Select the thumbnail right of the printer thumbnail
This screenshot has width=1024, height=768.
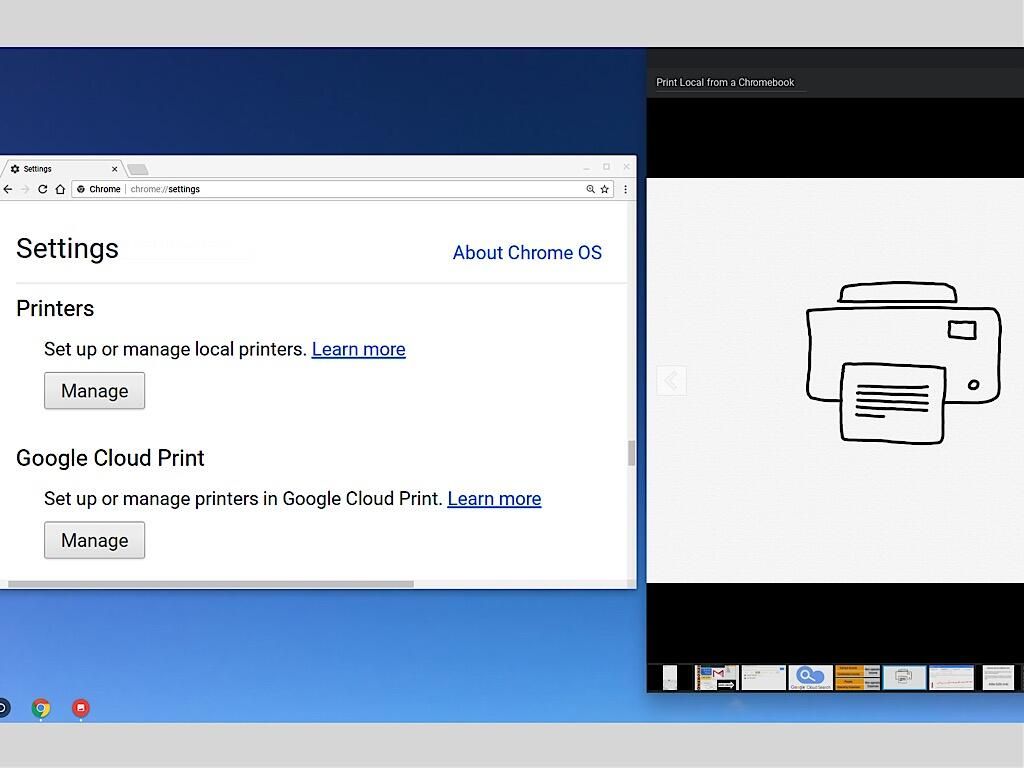pyautogui.click(x=952, y=678)
